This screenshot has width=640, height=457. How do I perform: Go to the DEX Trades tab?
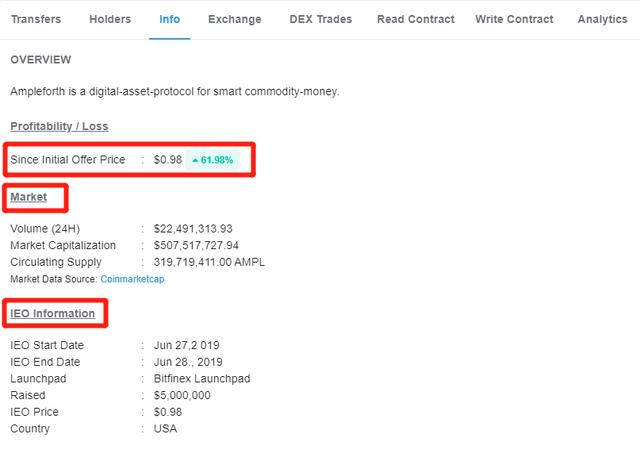point(320,19)
